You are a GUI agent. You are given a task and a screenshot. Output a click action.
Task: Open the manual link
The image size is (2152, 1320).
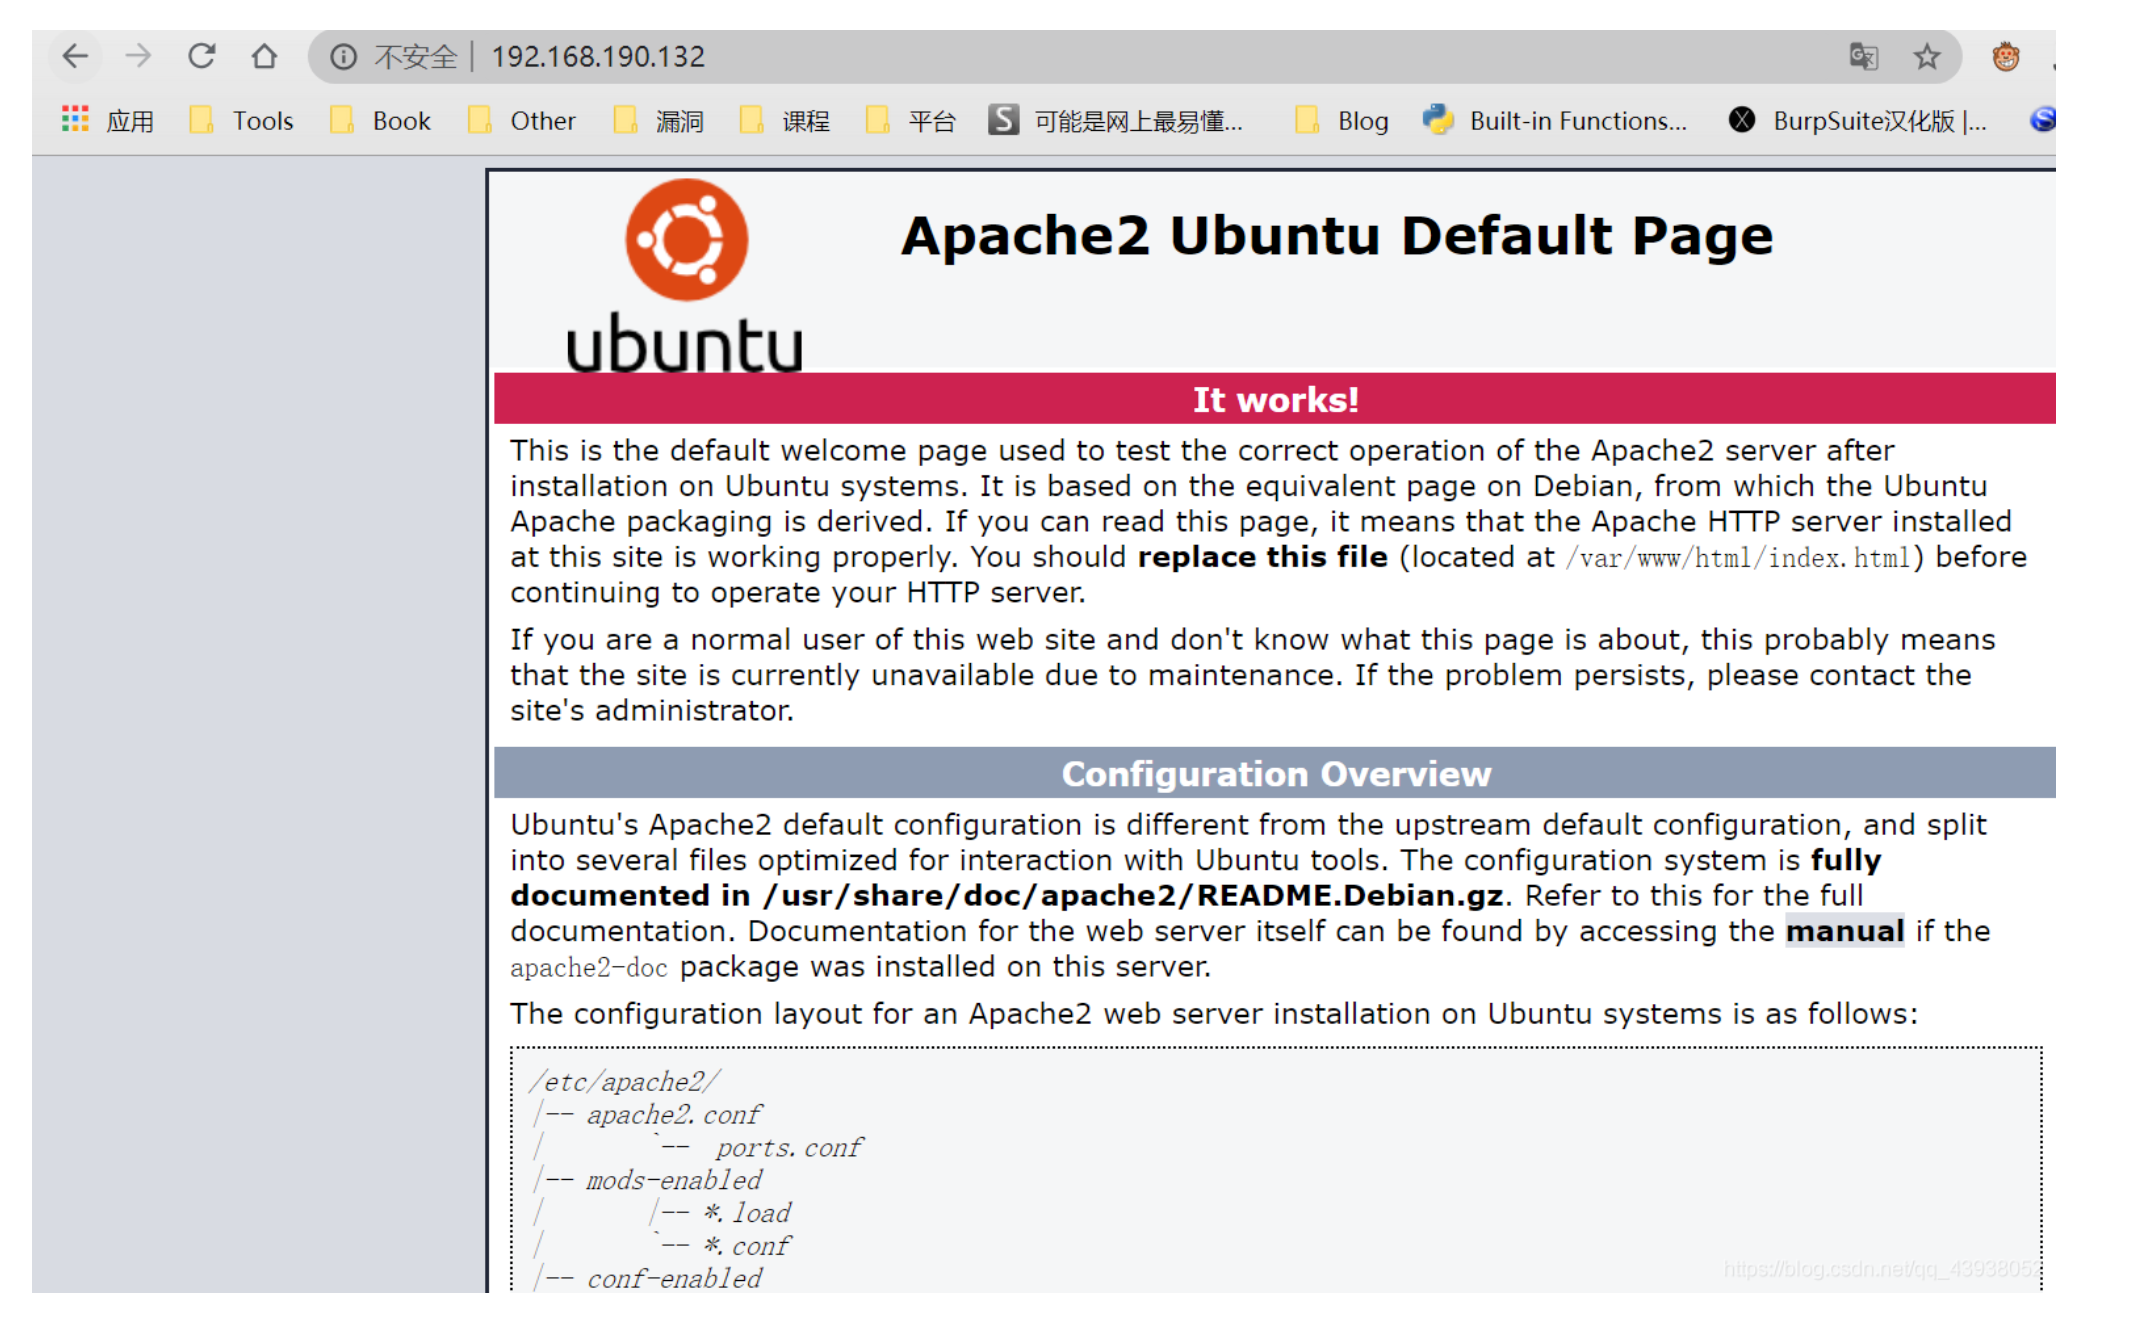click(x=1844, y=931)
